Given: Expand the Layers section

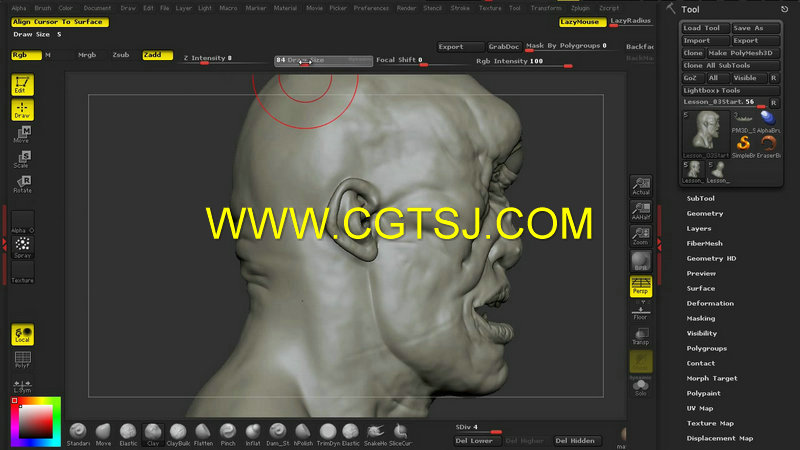Looking at the screenshot, I should point(698,229).
